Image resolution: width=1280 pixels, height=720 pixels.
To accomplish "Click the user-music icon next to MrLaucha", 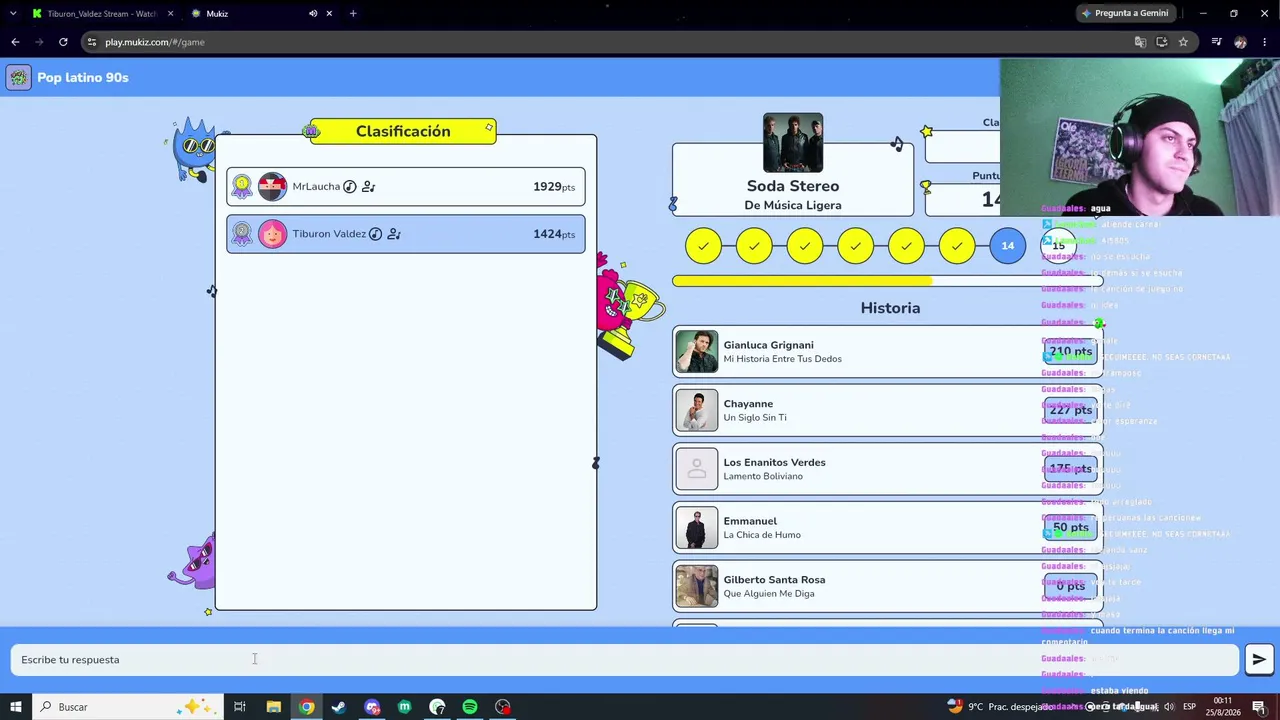I will point(368,187).
